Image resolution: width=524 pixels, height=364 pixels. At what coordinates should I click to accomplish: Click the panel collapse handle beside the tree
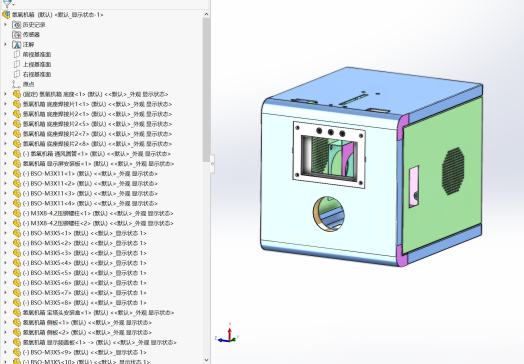tap(212, 164)
